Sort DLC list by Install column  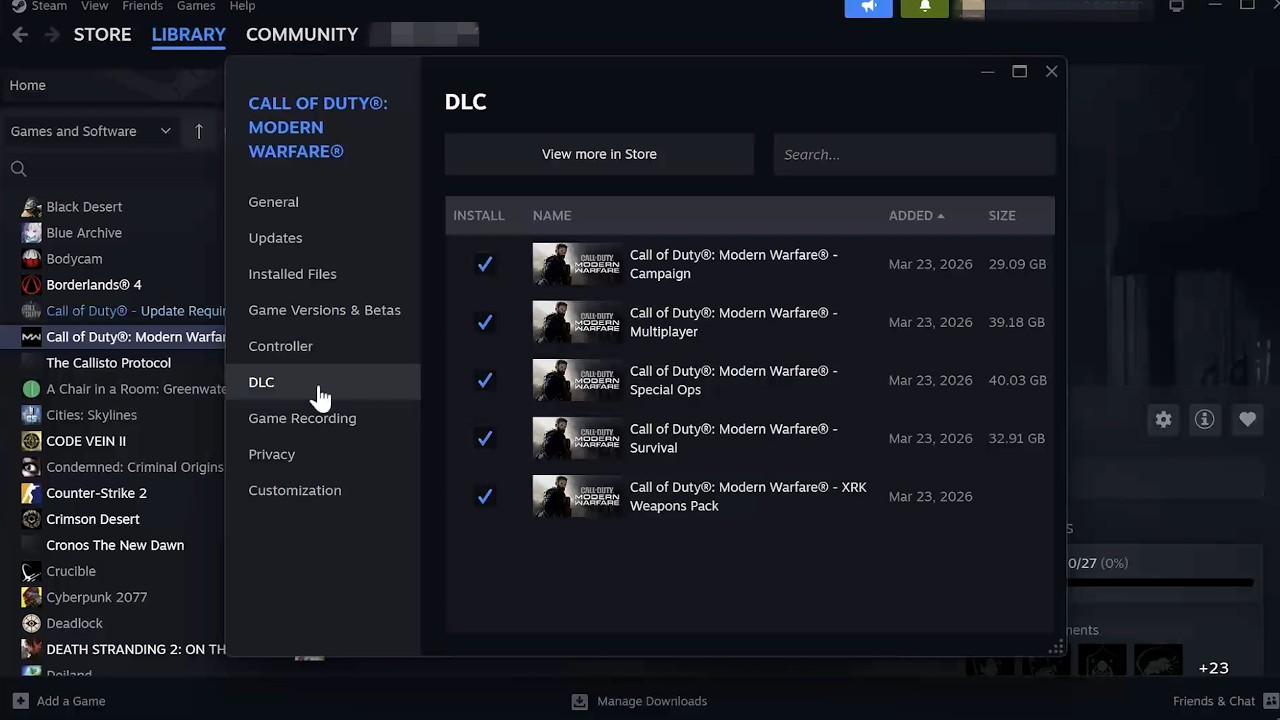(479, 216)
